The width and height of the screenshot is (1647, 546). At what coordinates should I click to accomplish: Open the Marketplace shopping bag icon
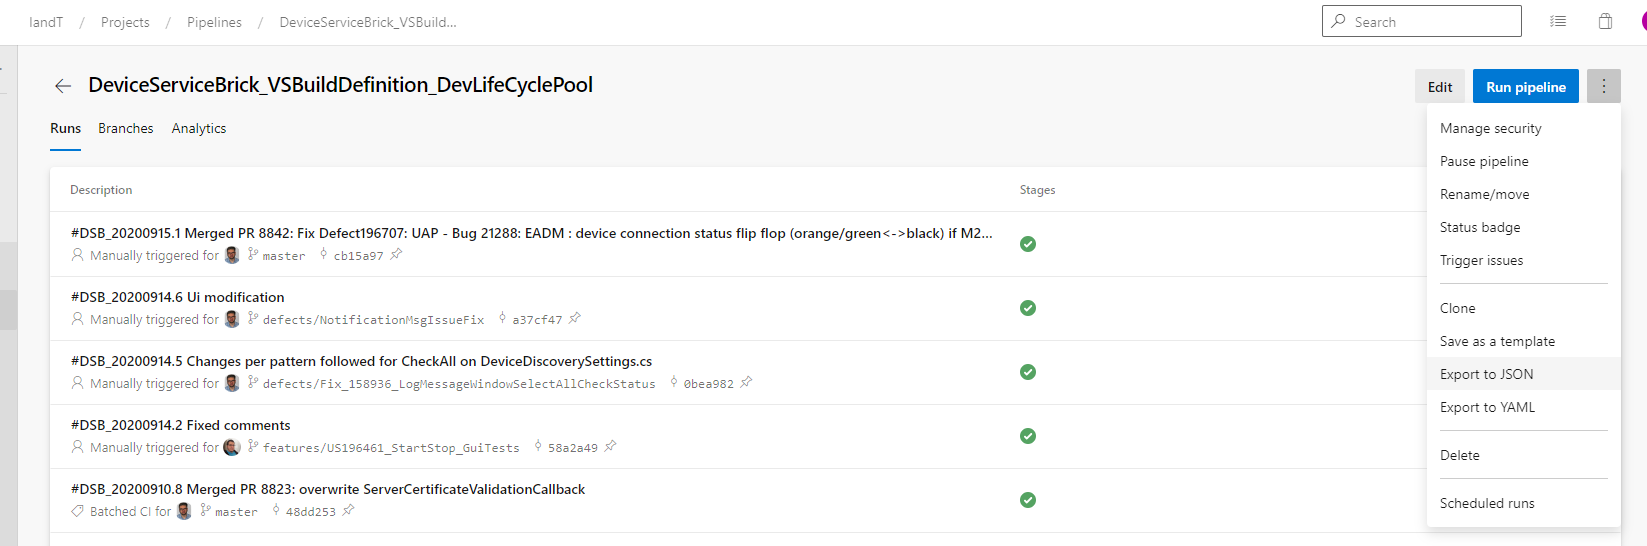pyautogui.click(x=1605, y=21)
